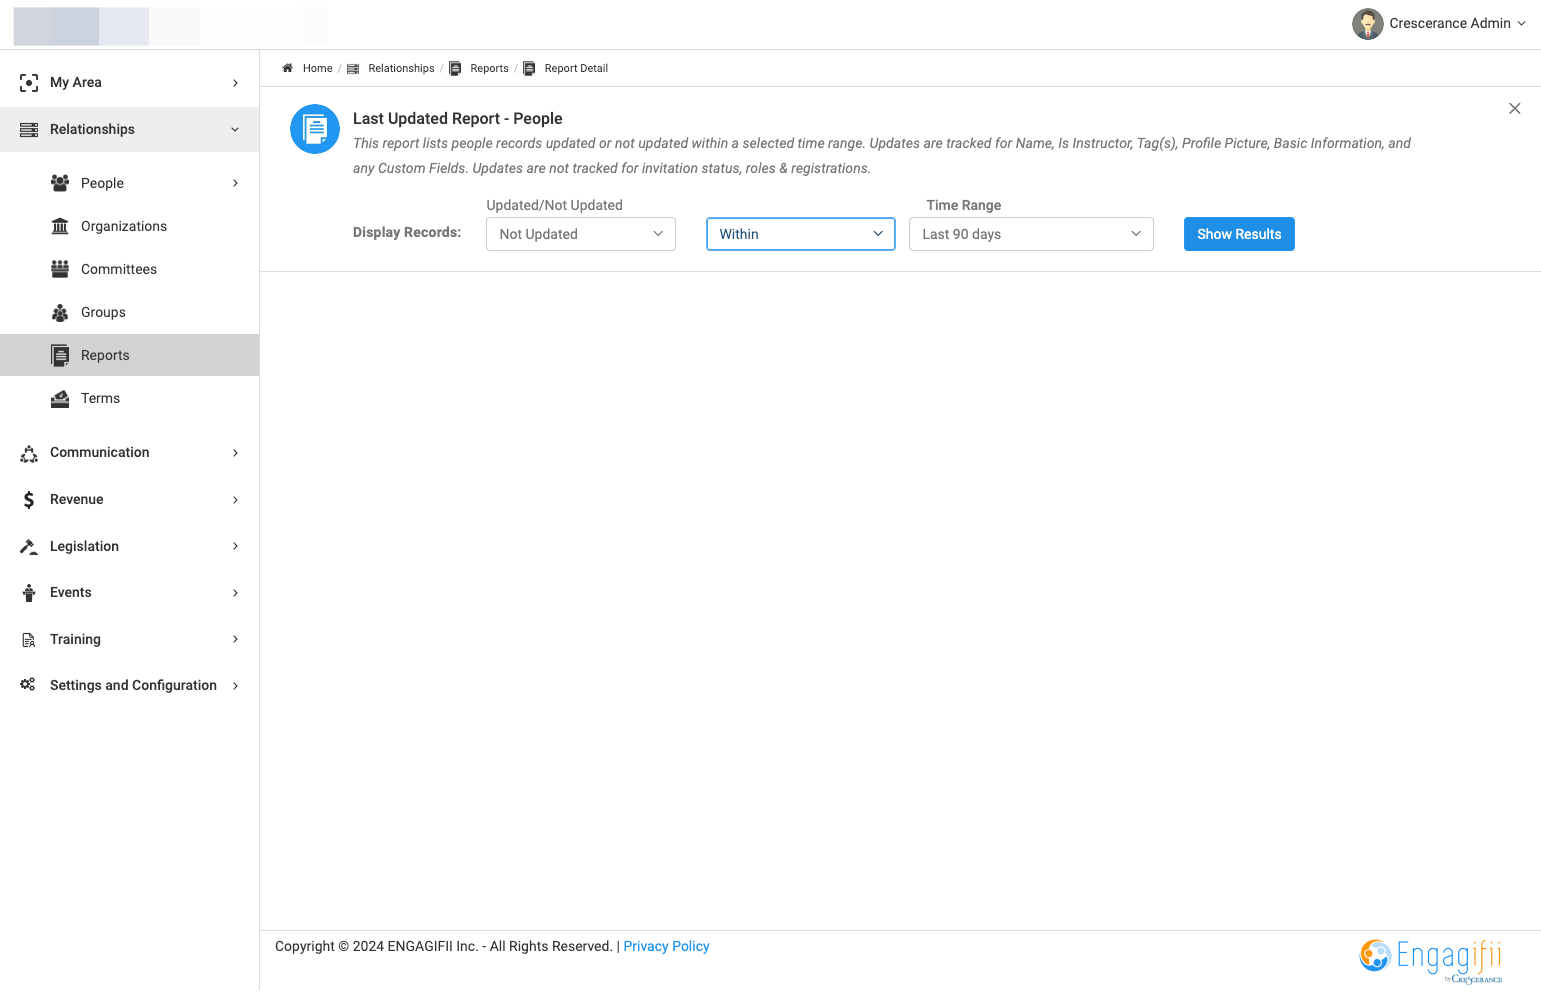This screenshot has width=1541, height=992.
Task: Click the Show Results button
Action: coord(1239,234)
